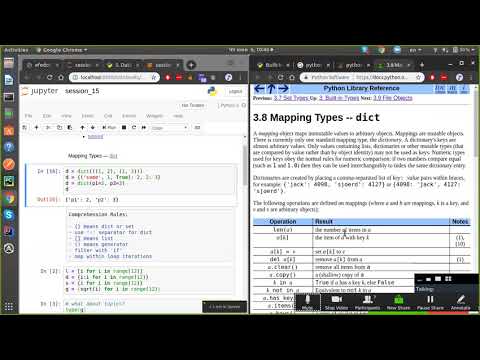Open the Kernel menu in Jupyter
Screen dimensions: 480x360
129,116
